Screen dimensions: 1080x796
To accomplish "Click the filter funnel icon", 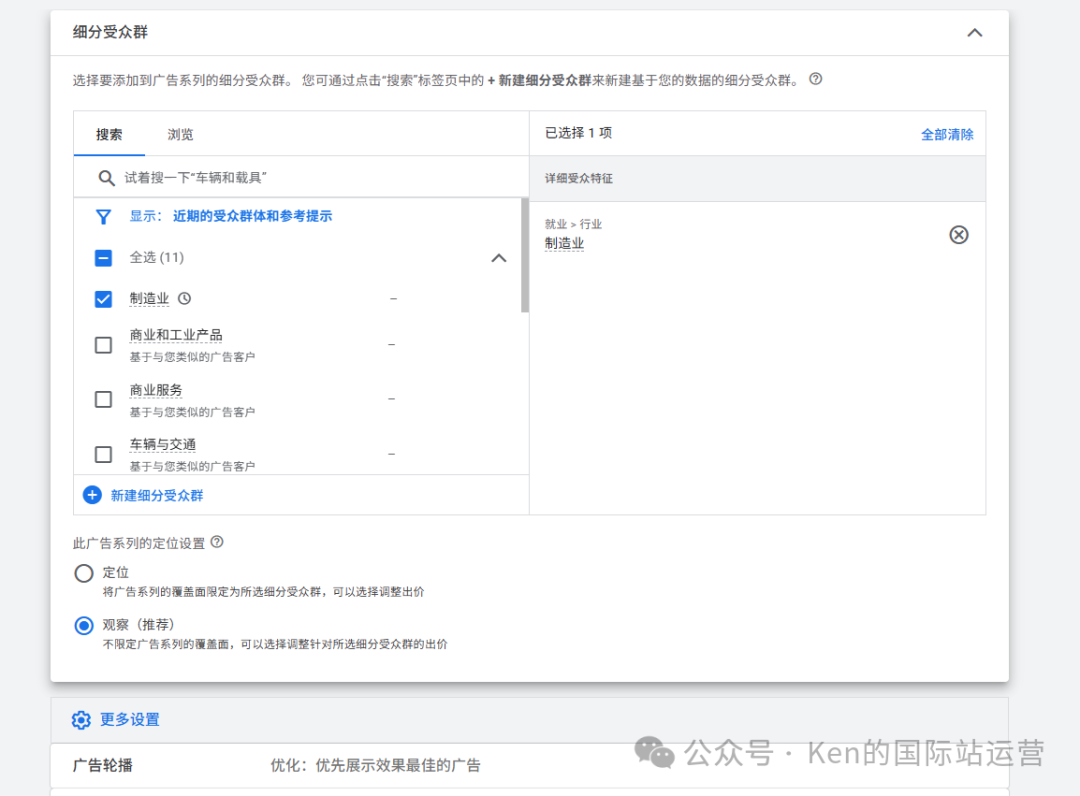I will click(x=103, y=217).
